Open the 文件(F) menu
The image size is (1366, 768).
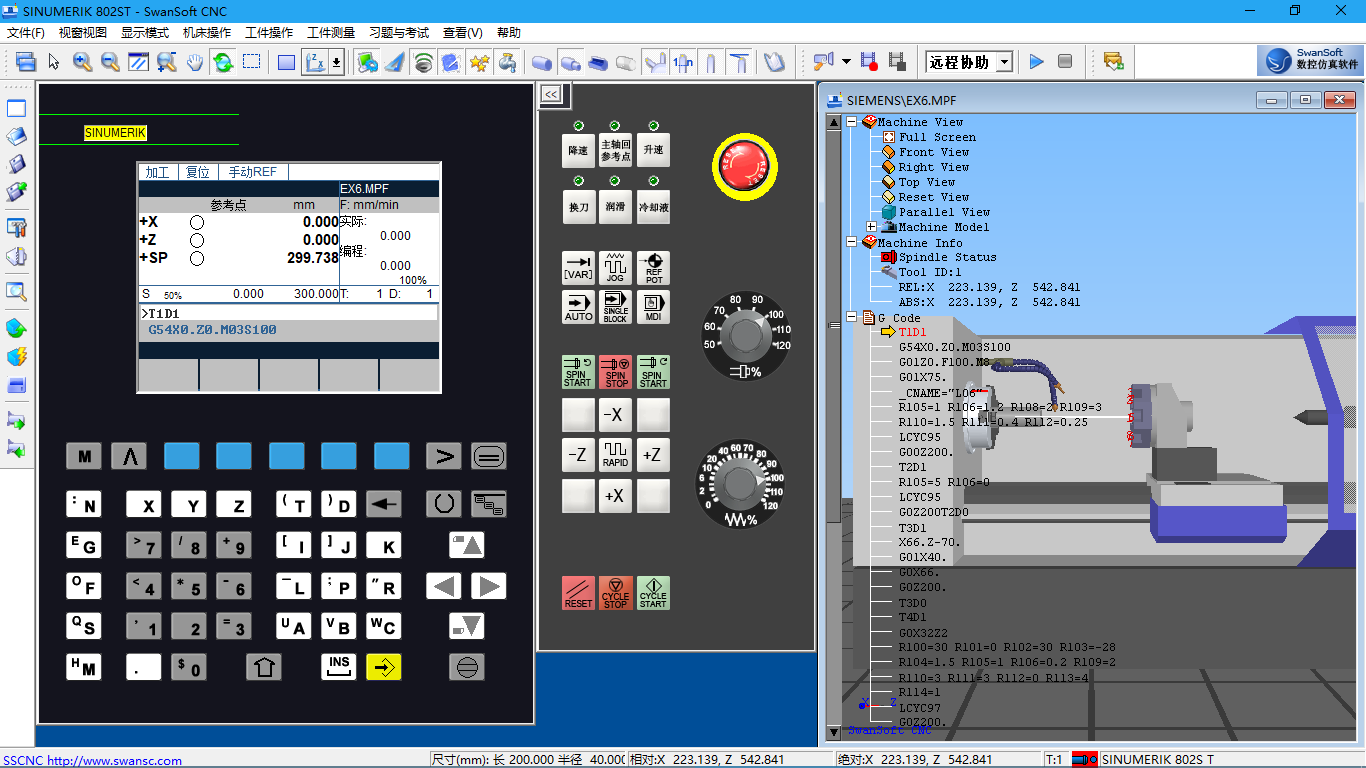coord(26,33)
